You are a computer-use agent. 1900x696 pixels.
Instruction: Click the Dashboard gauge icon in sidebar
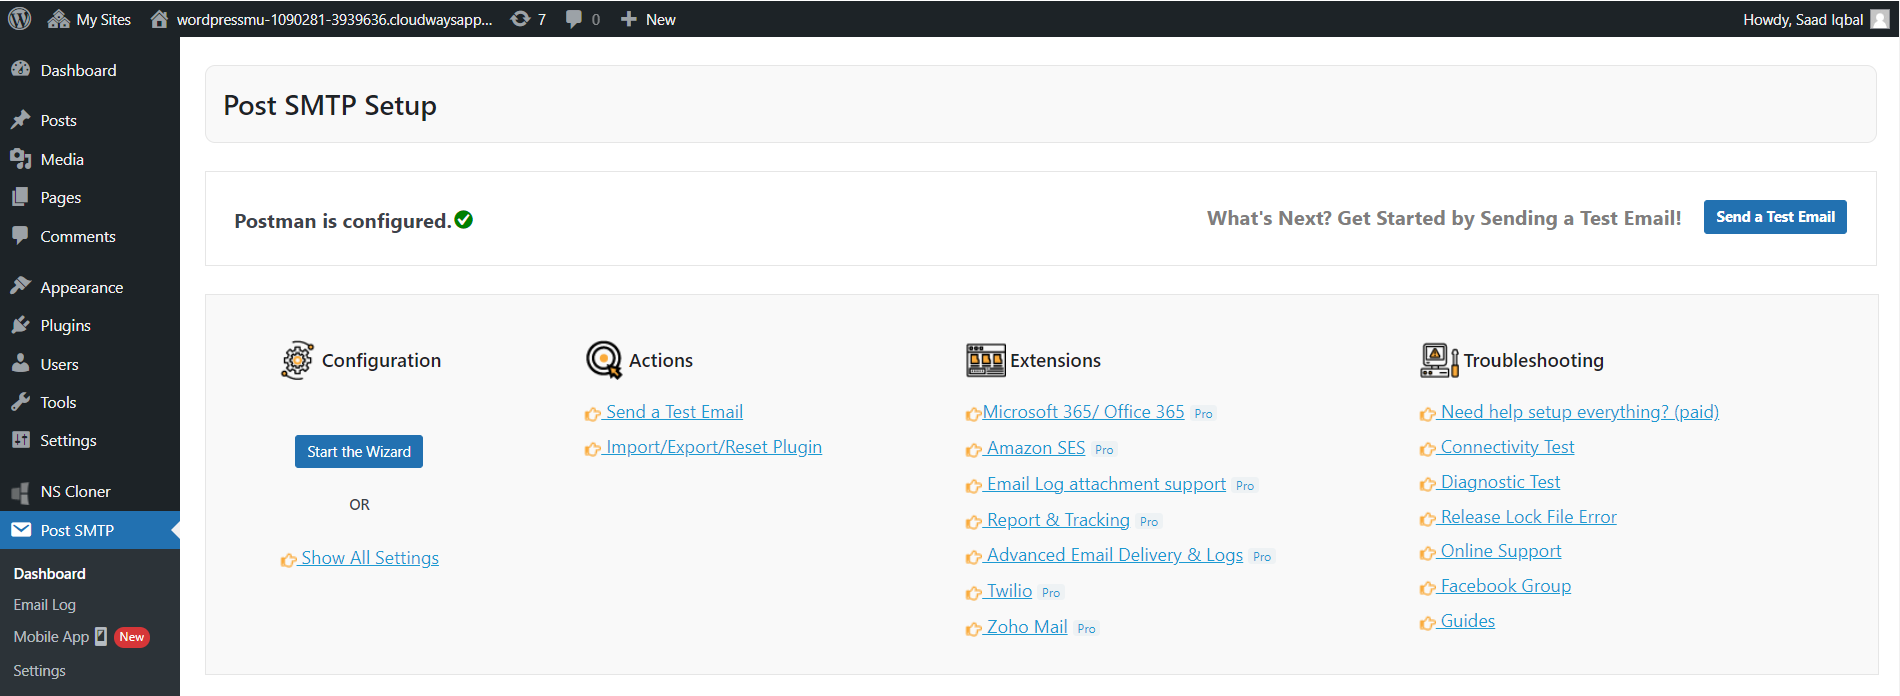[x=20, y=69]
